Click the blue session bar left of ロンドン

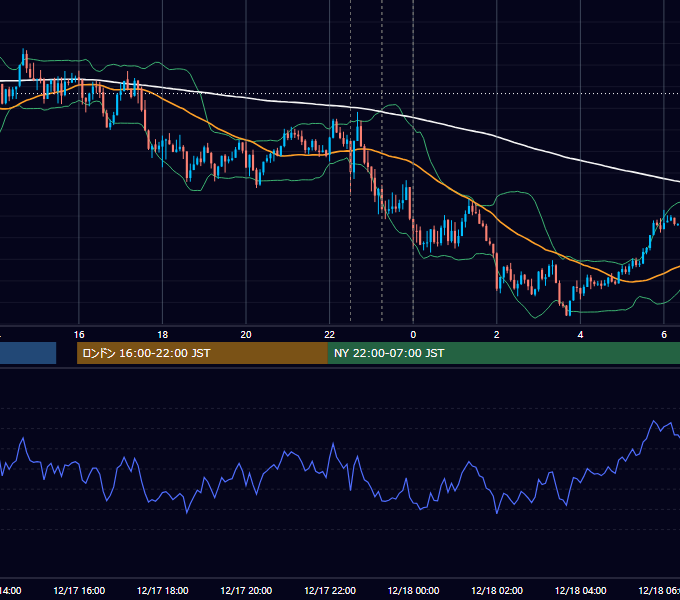[28, 353]
